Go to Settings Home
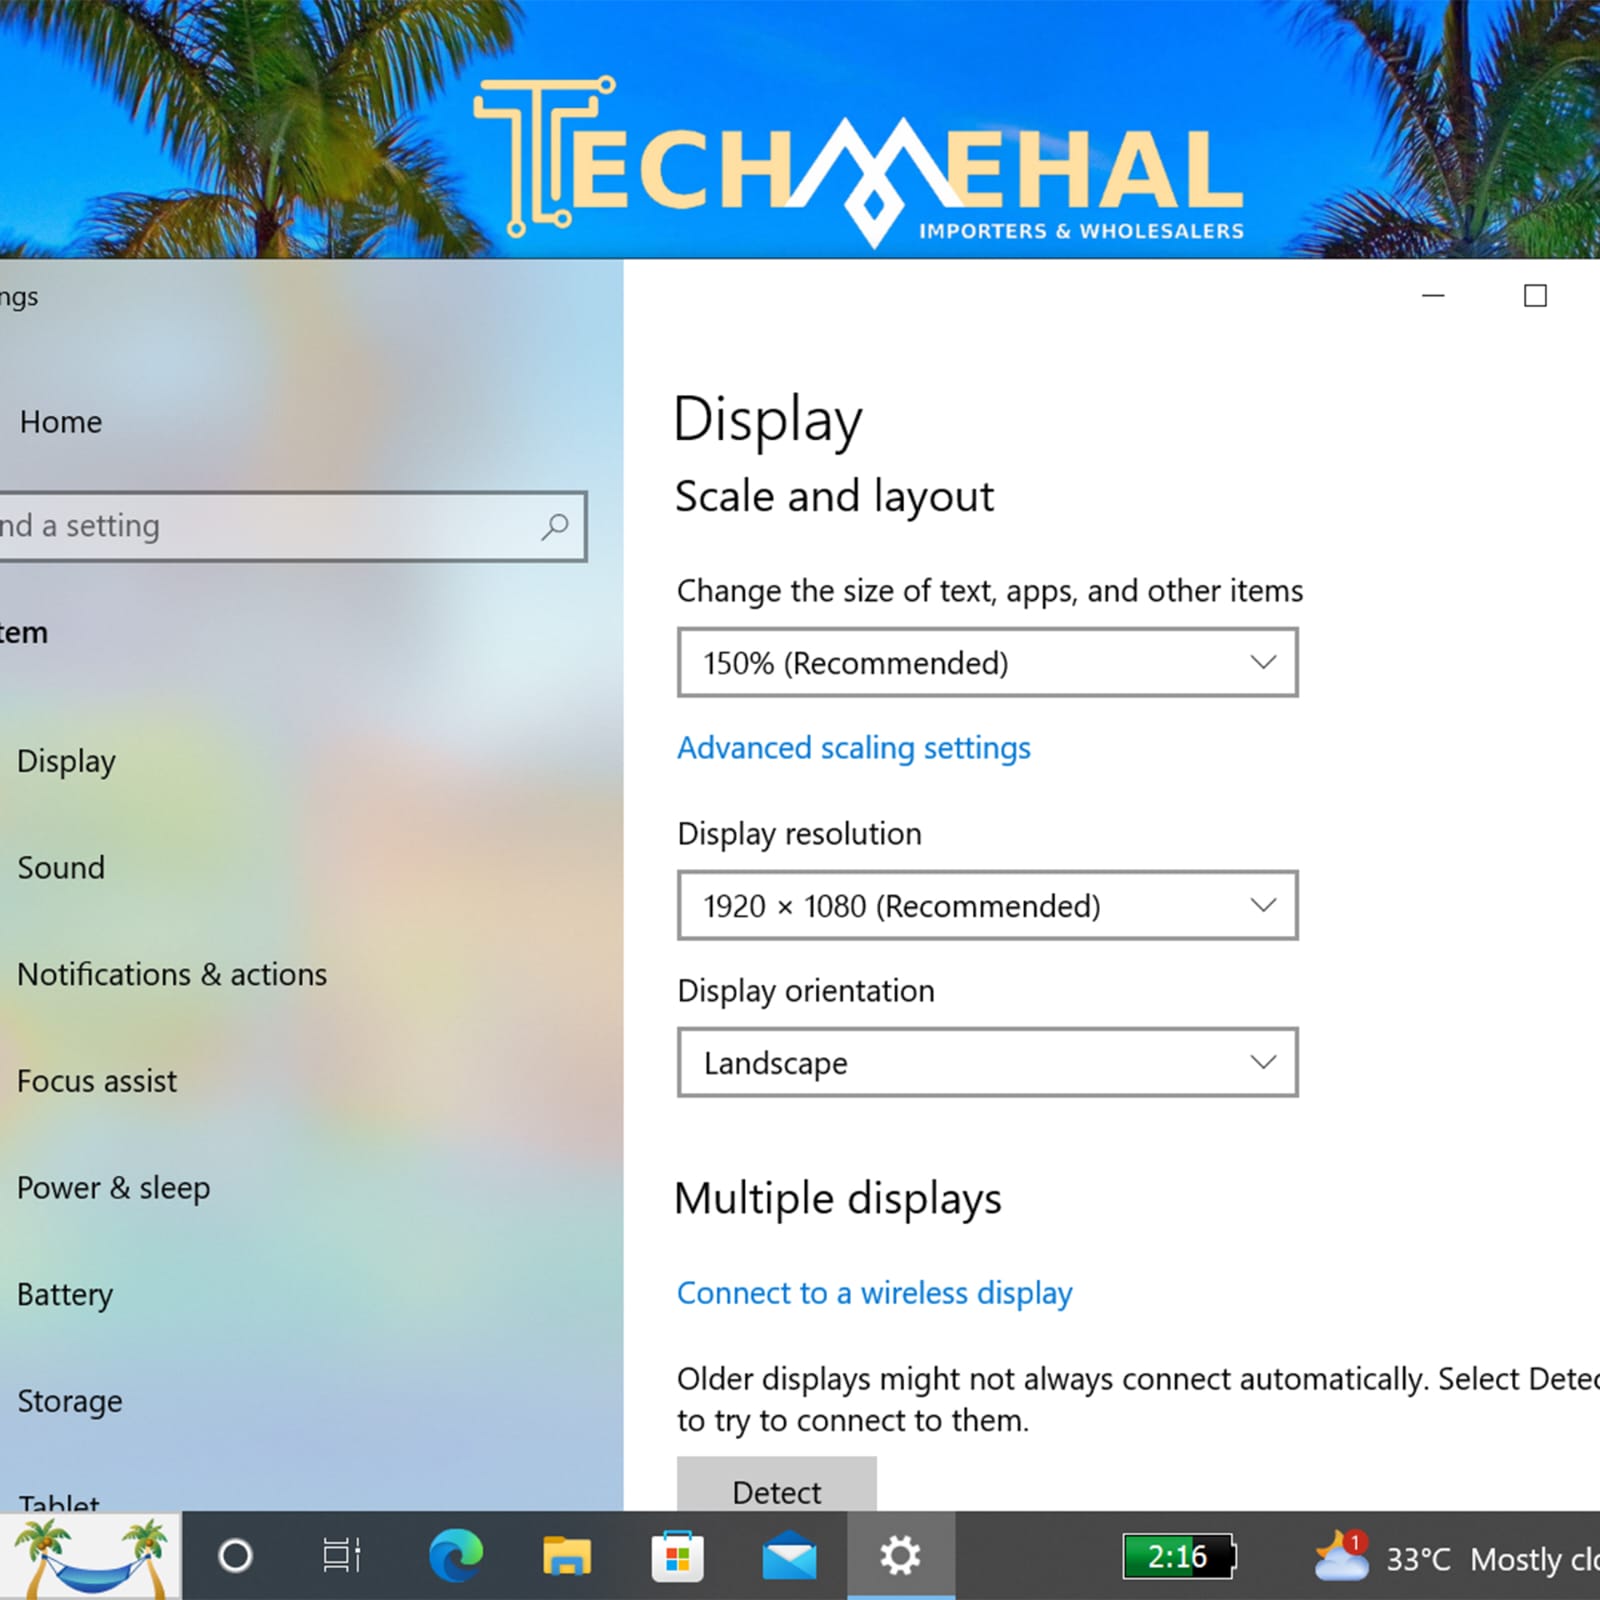The image size is (1600, 1600). tap(60, 422)
